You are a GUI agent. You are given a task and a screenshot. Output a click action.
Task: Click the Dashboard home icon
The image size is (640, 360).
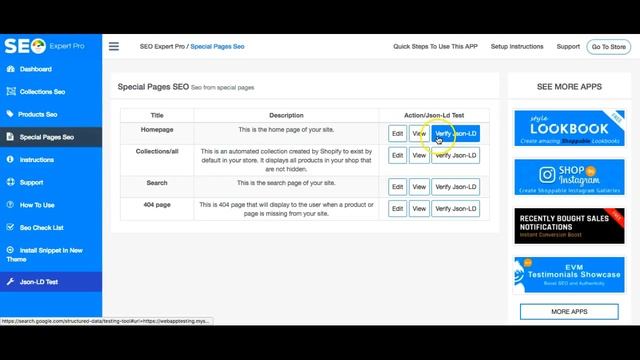click(11, 69)
